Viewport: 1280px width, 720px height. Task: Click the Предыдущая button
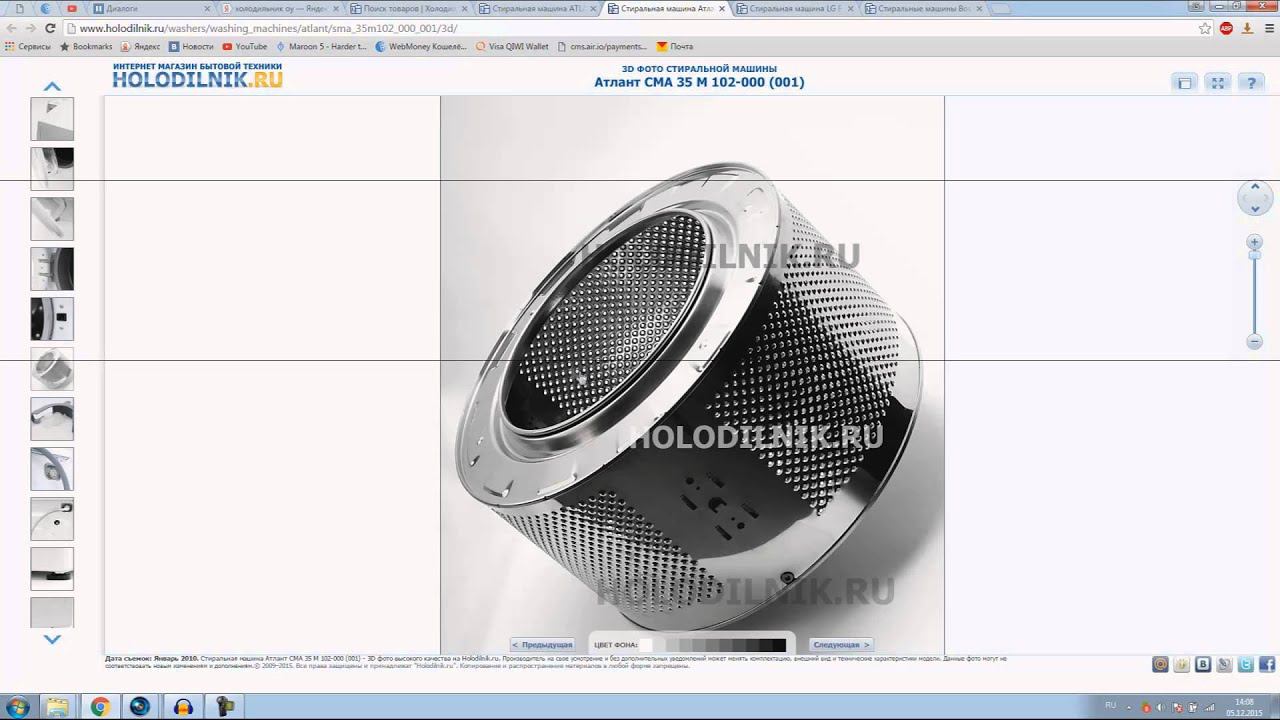click(x=543, y=645)
